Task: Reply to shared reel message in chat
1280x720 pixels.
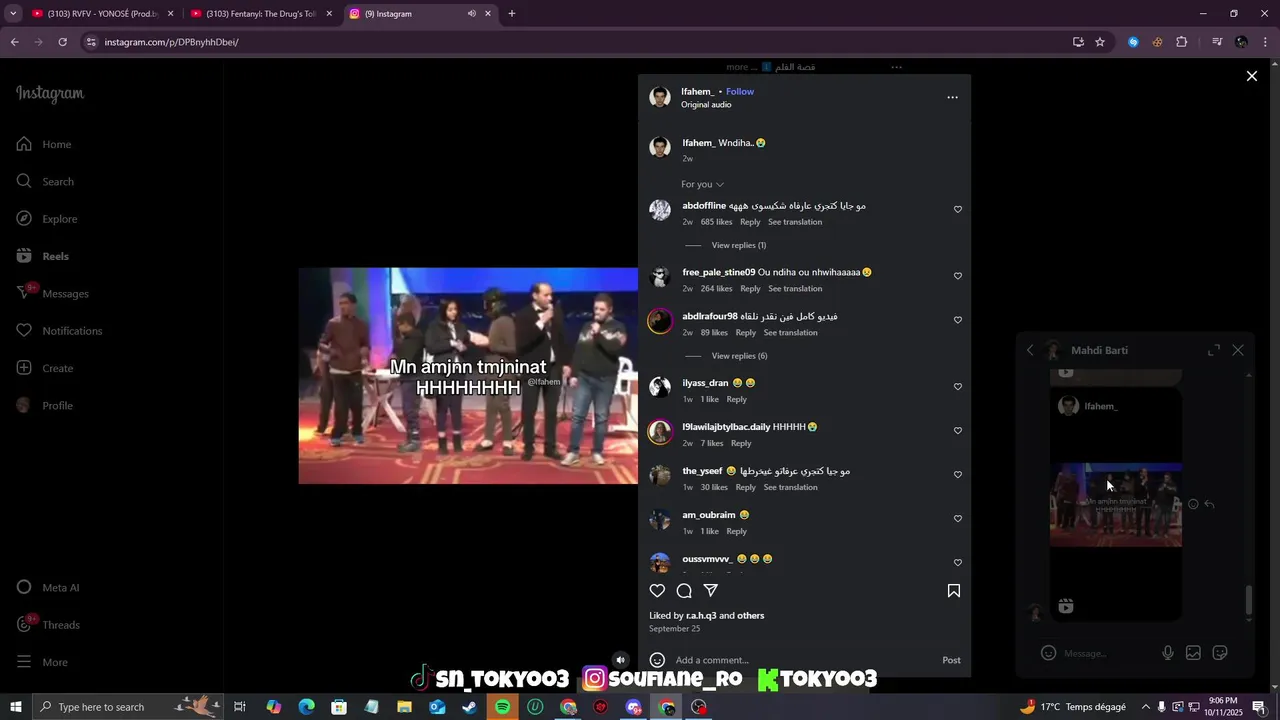Action: coord(1209,505)
